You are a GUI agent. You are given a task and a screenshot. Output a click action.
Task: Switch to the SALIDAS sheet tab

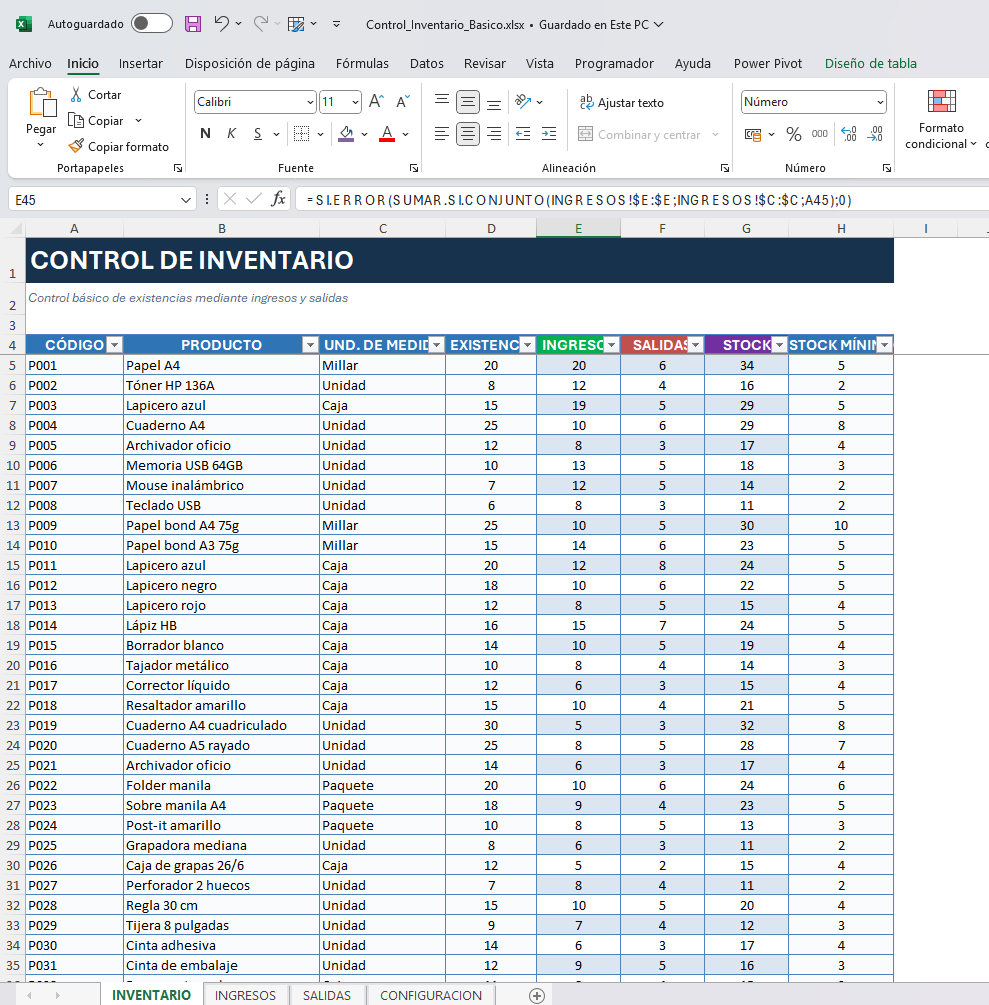(x=327, y=995)
